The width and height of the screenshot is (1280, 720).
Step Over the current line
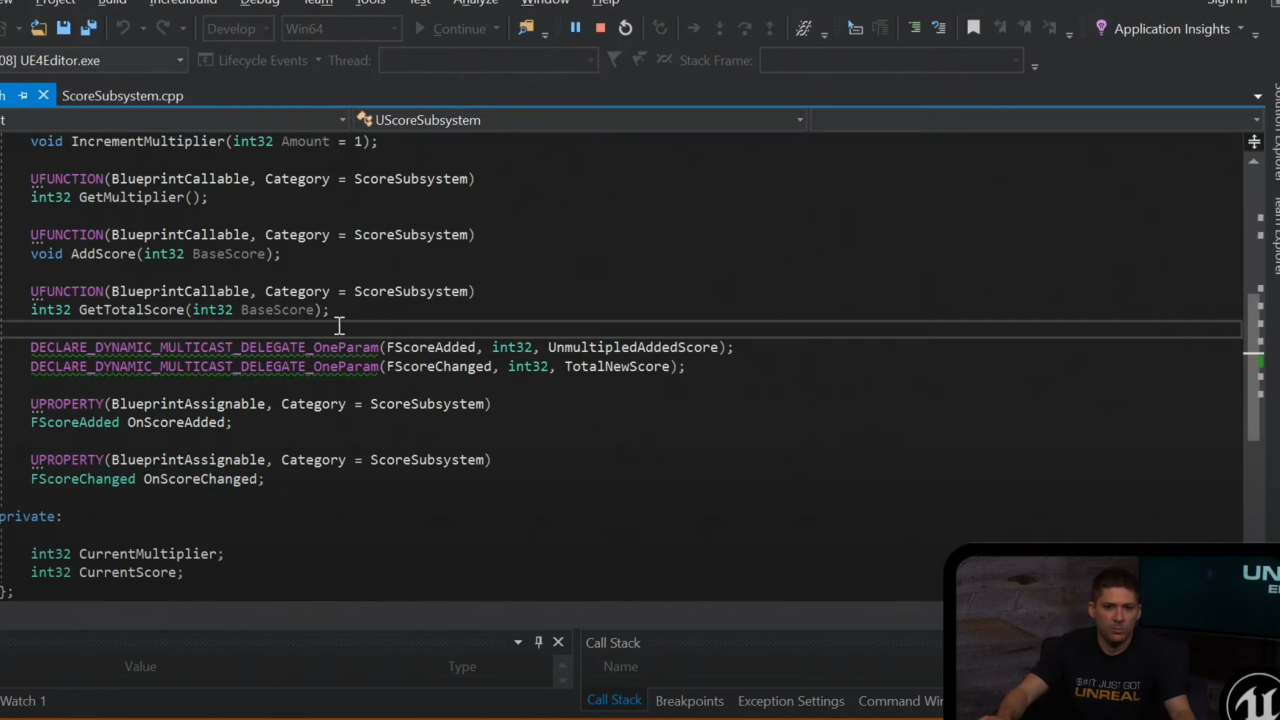[745, 28]
